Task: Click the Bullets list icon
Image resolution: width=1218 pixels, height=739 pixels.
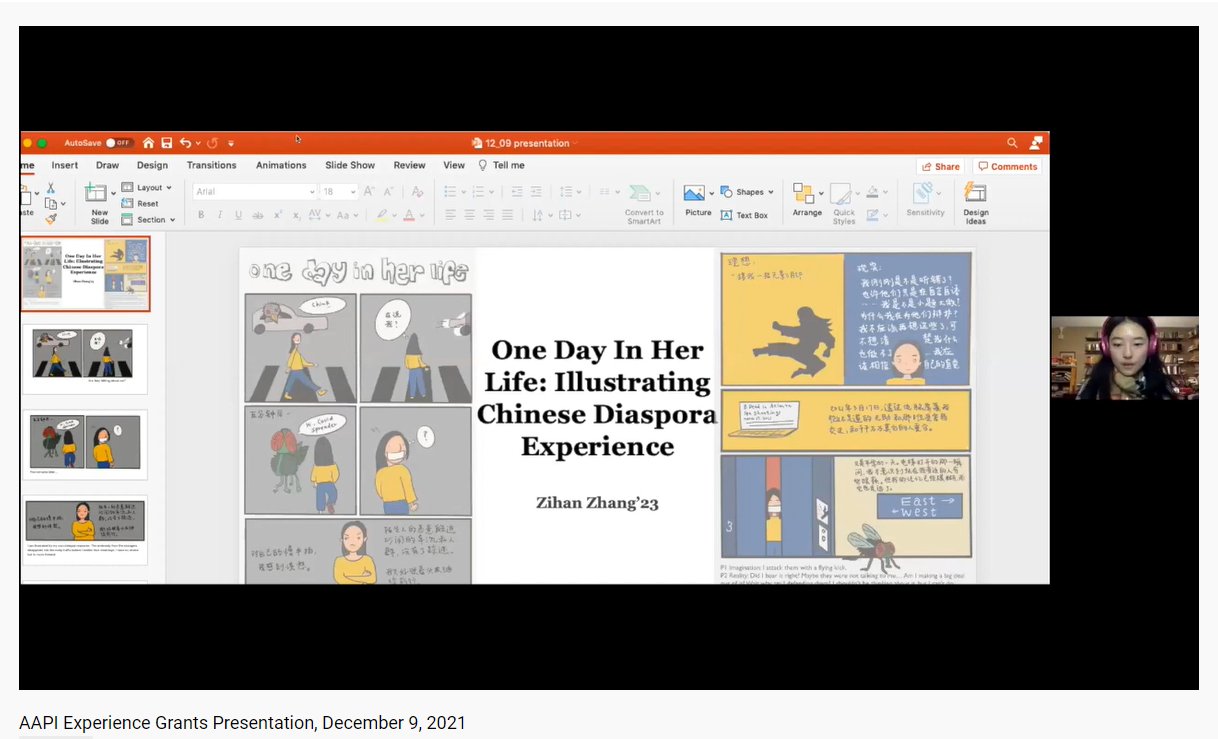Action: [451, 191]
